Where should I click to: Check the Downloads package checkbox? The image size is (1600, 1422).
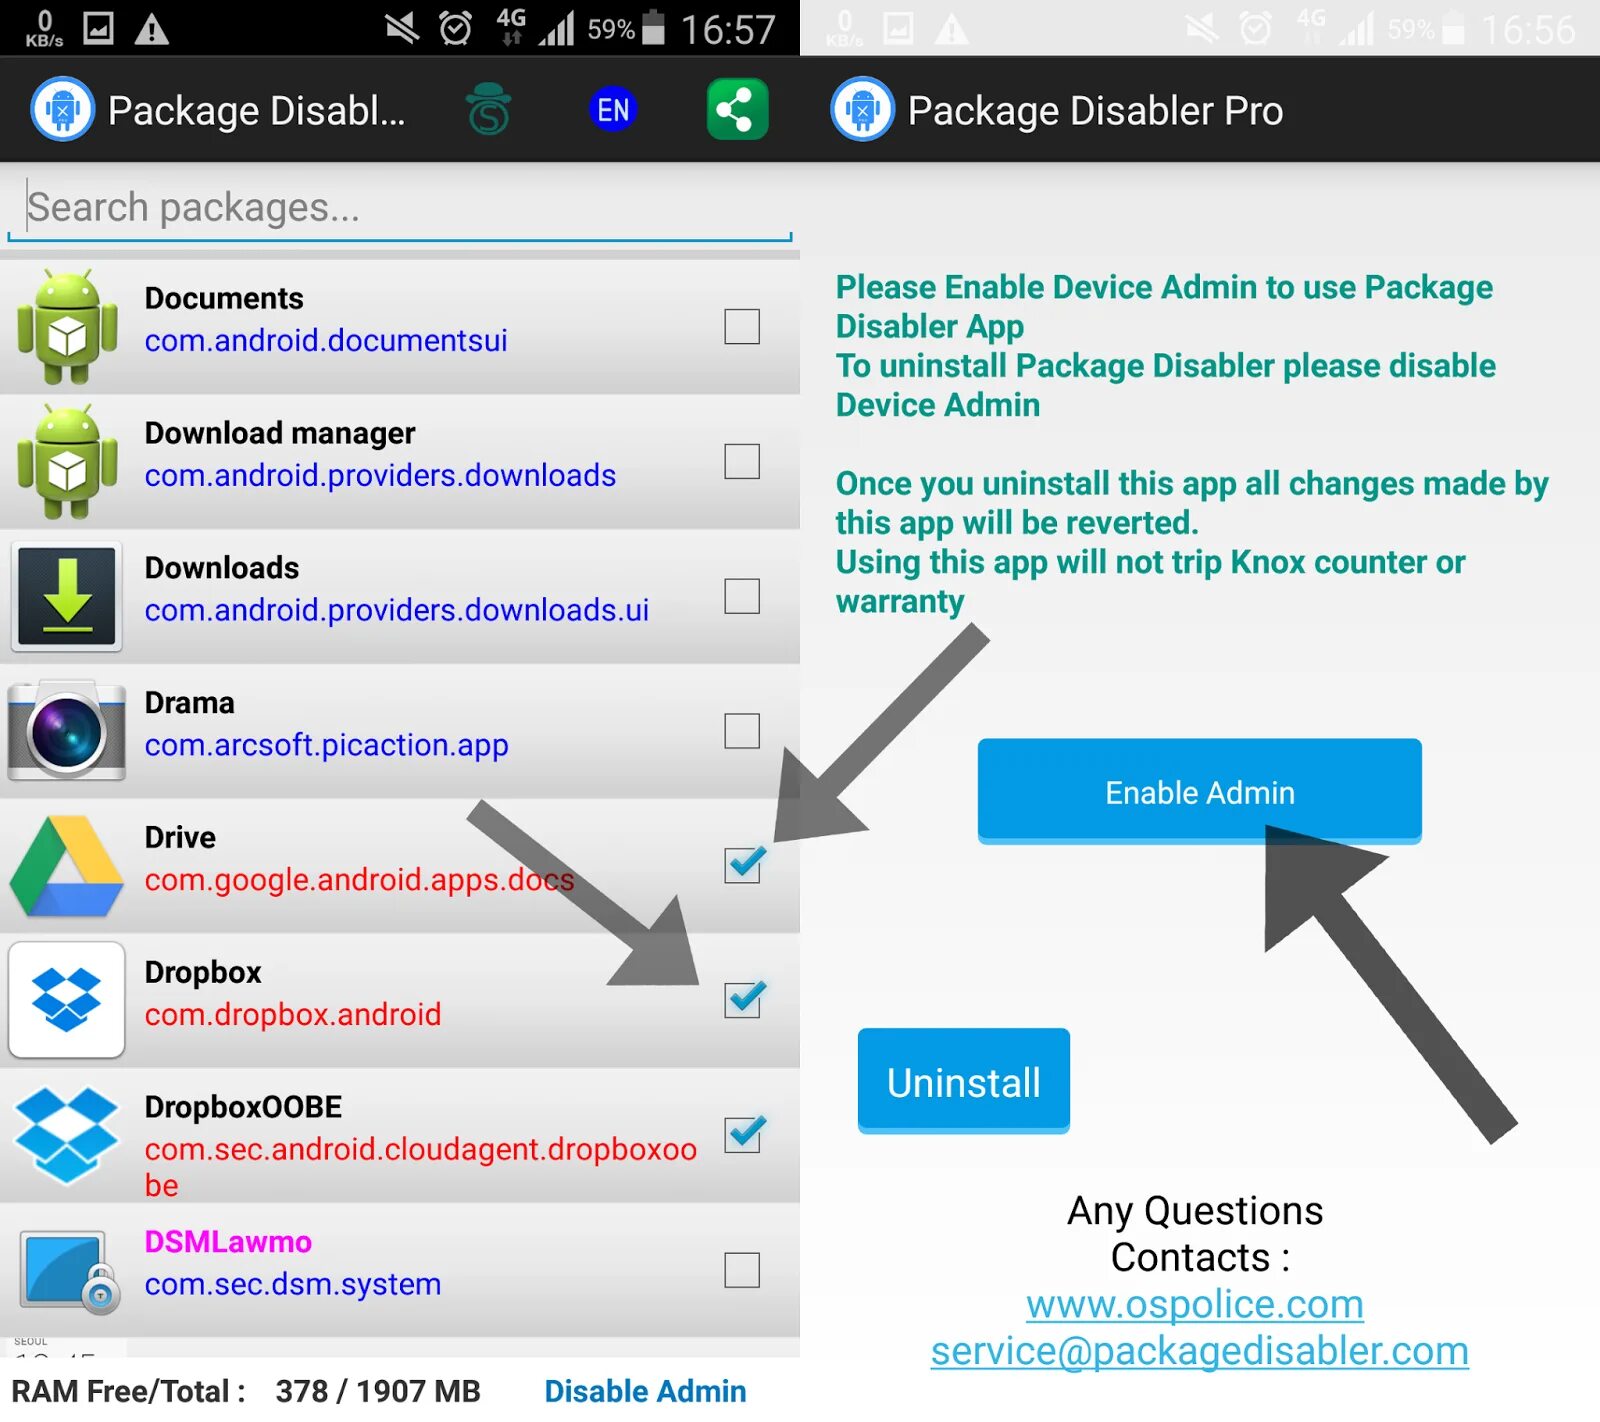click(x=742, y=596)
